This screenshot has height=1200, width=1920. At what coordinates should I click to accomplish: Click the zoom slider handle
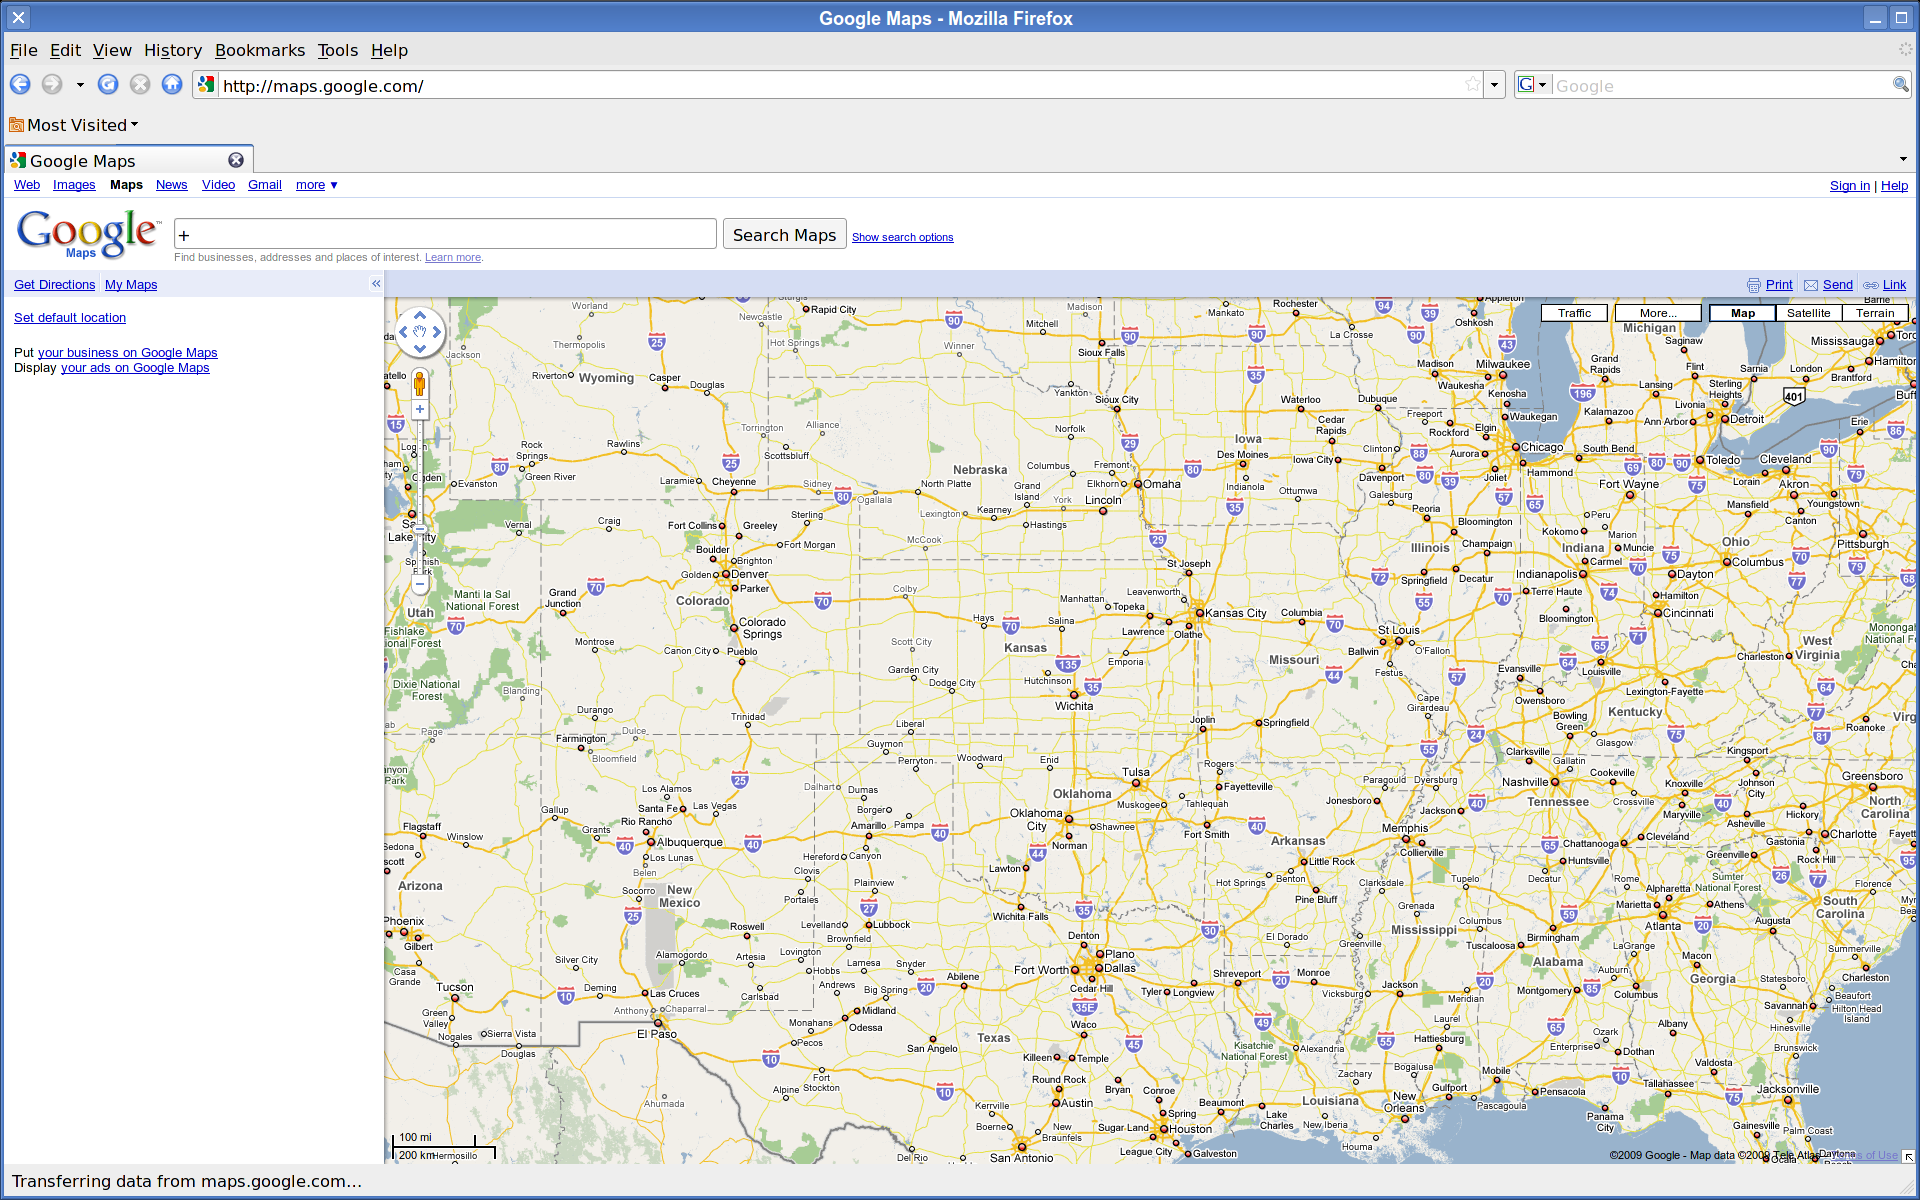pos(420,530)
